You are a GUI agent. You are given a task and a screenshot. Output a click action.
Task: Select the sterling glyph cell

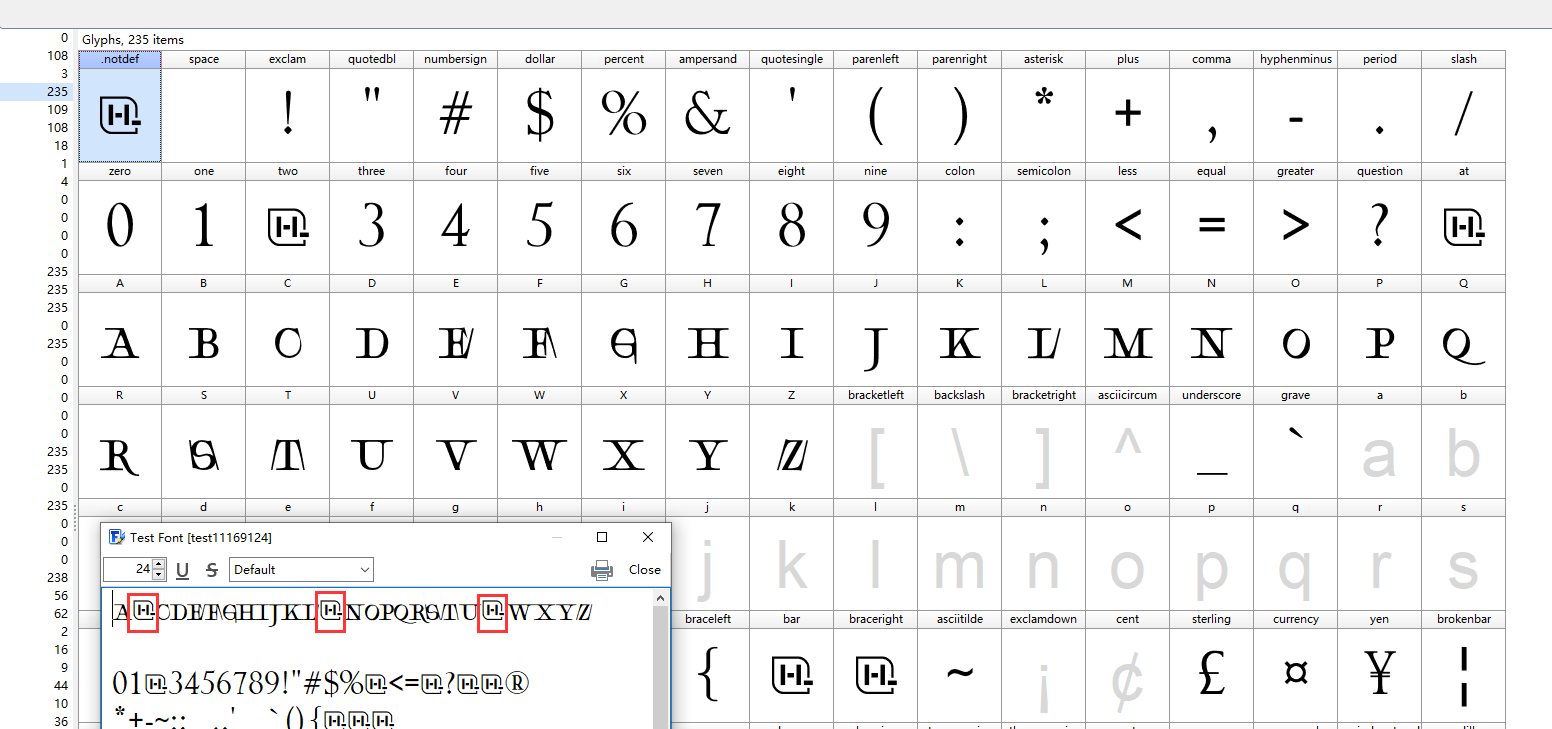coord(1212,667)
